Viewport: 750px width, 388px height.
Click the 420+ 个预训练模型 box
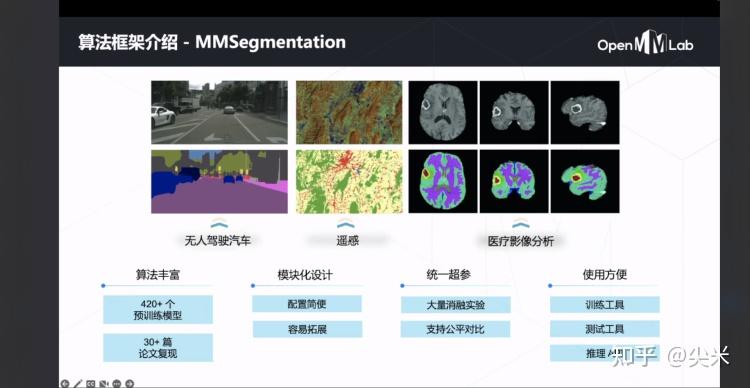coord(158,310)
